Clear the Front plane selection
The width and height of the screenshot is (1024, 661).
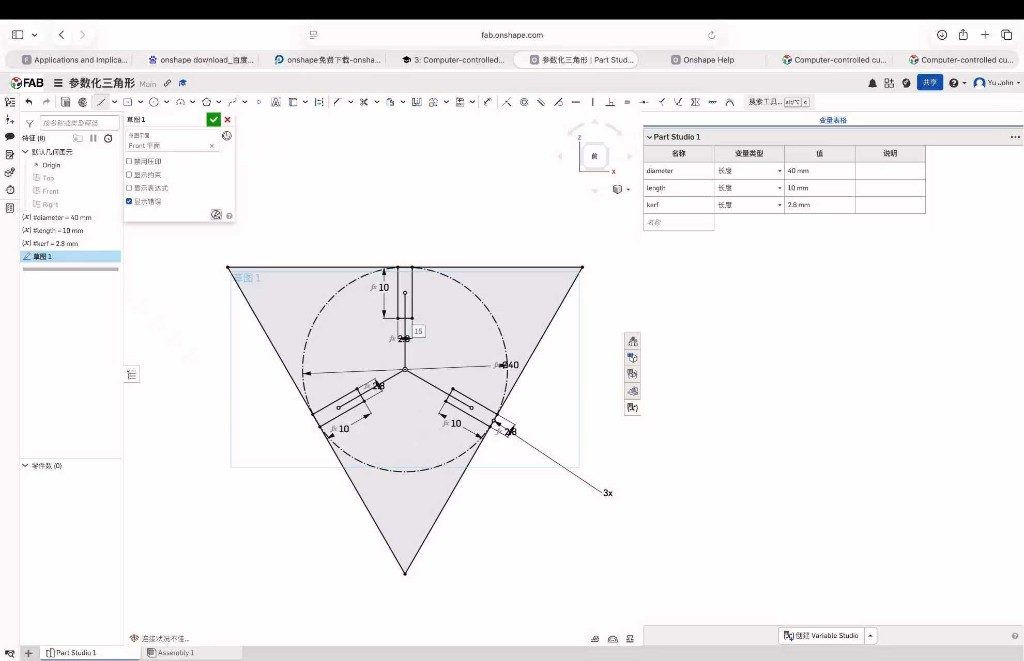coord(212,146)
